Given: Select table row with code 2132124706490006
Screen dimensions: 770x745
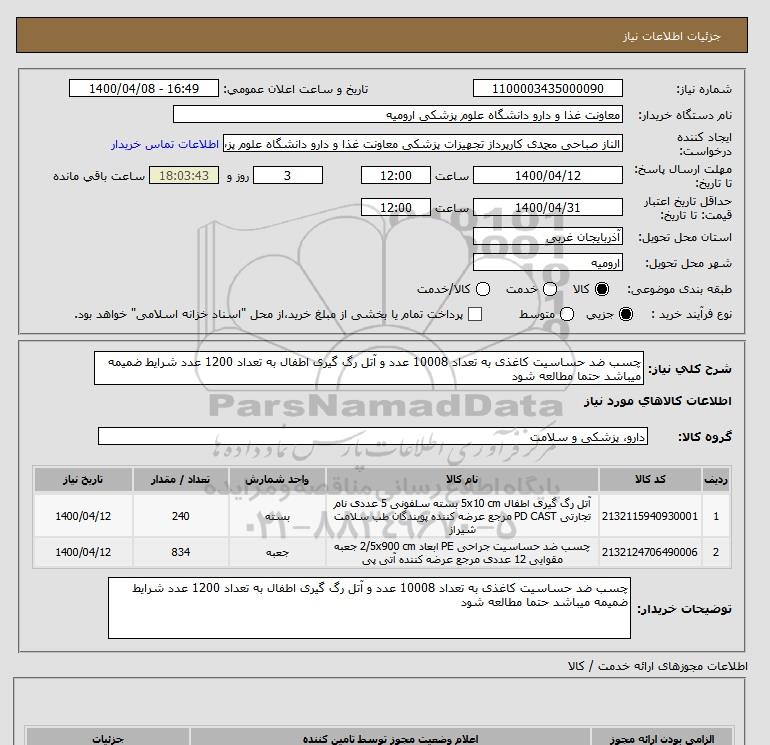Looking at the screenshot, I should click(382, 552).
